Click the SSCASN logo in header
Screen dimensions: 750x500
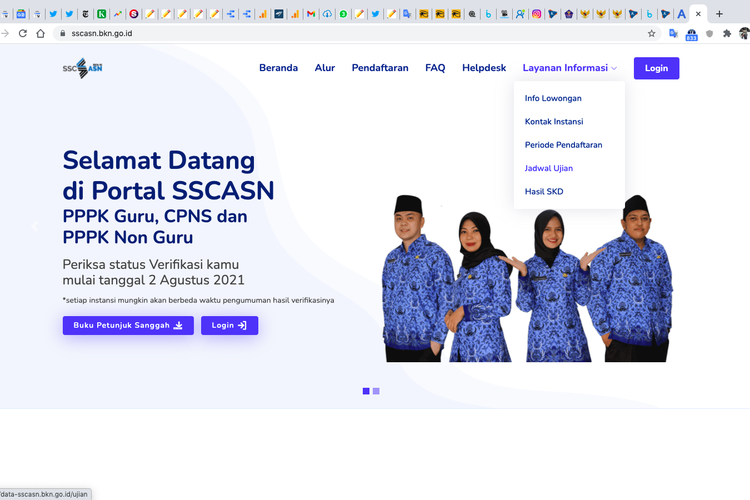tap(82, 68)
